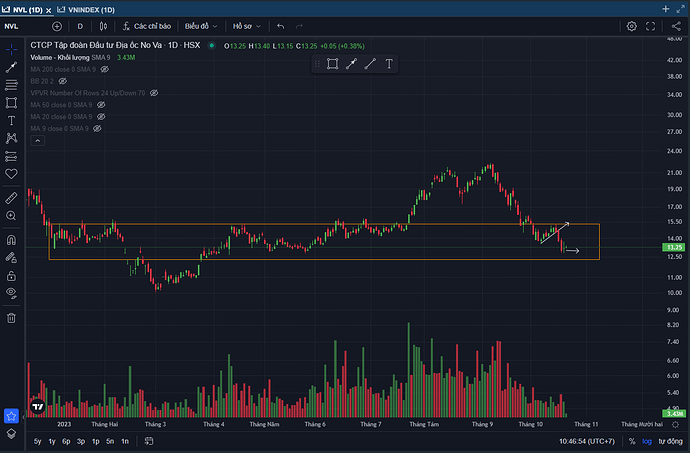Click the compare symbol plus icon
This screenshot has height=453, width=690.
click(56, 26)
